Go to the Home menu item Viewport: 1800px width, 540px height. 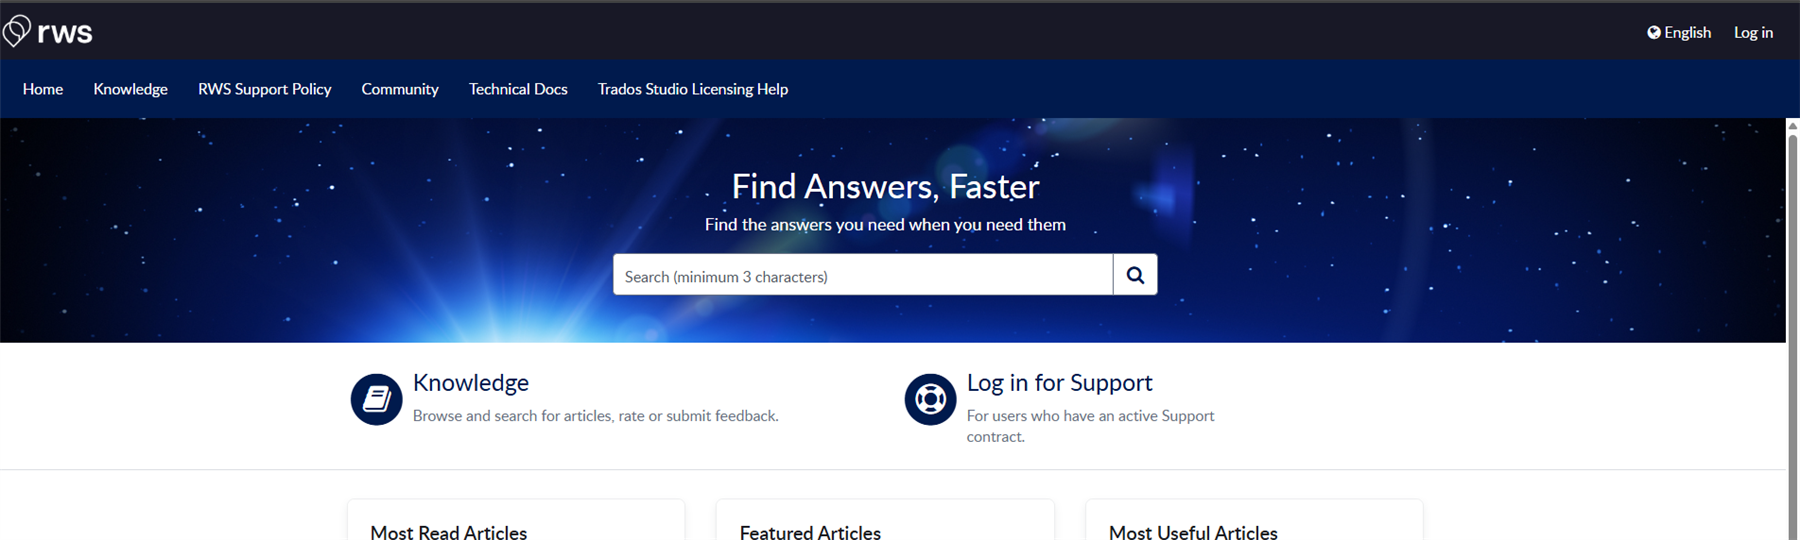coord(43,89)
